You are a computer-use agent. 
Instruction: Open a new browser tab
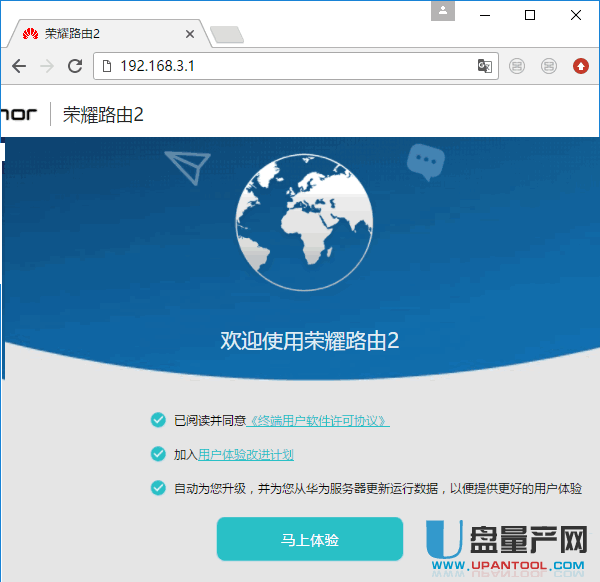click(227, 34)
